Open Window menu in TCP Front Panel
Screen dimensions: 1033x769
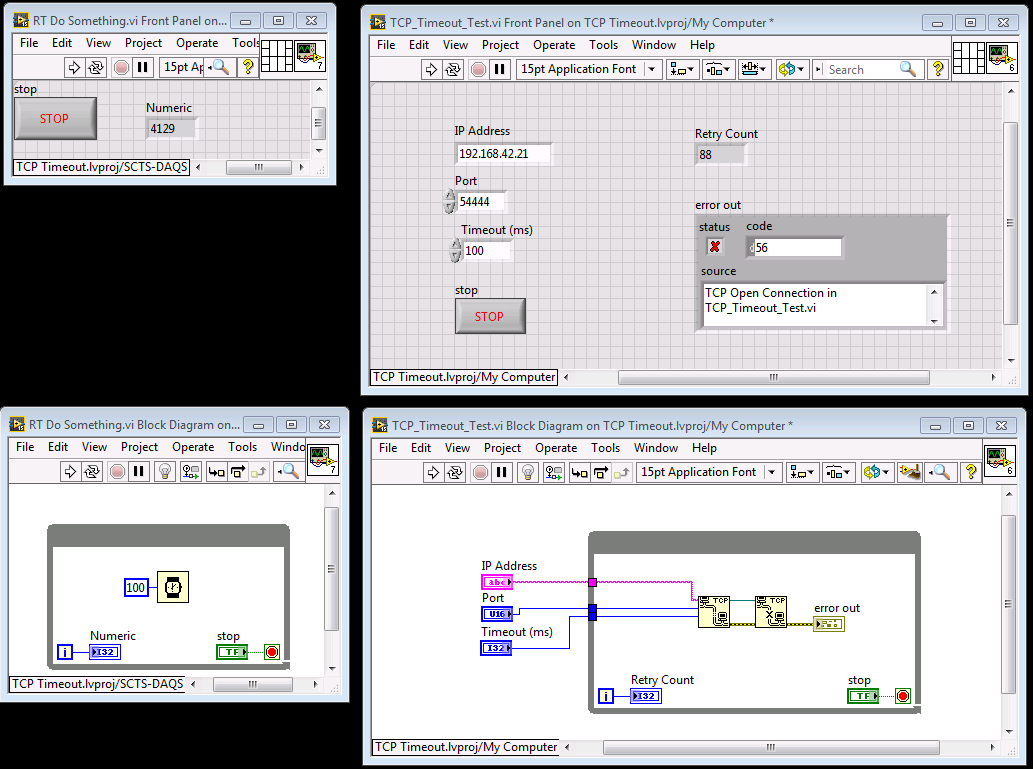654,45
